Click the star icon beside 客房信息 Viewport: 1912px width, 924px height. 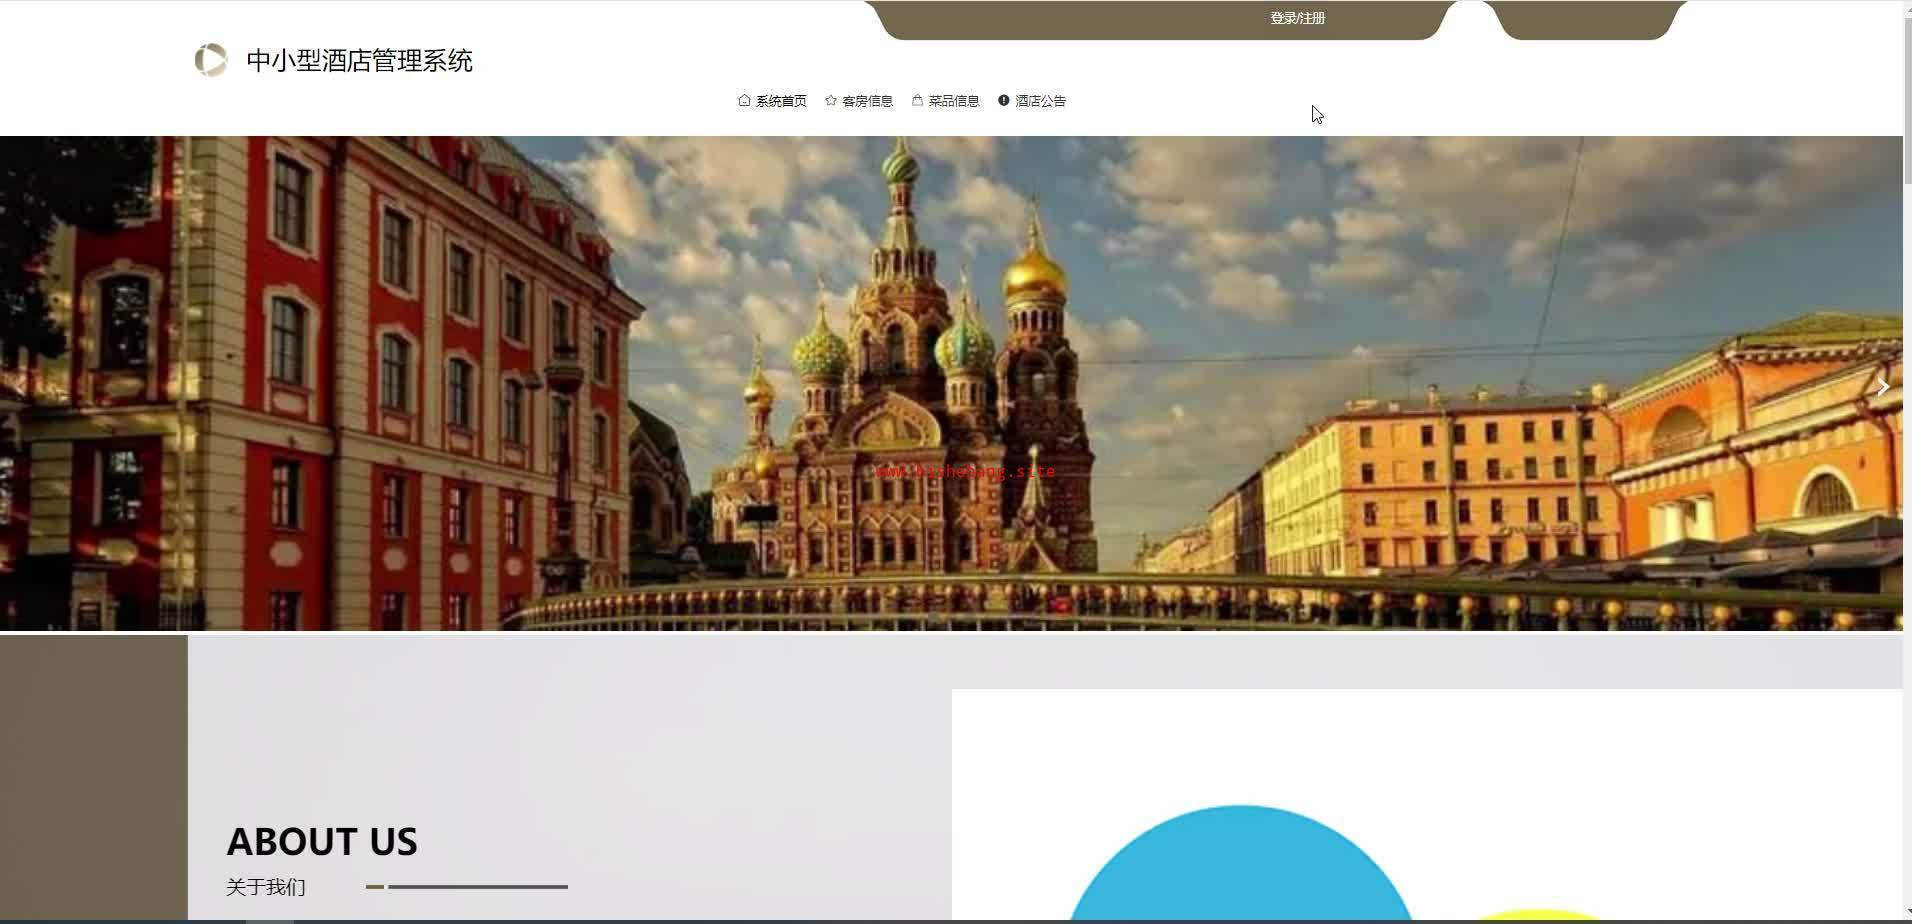pyautogui.click(x=831, y=100)
